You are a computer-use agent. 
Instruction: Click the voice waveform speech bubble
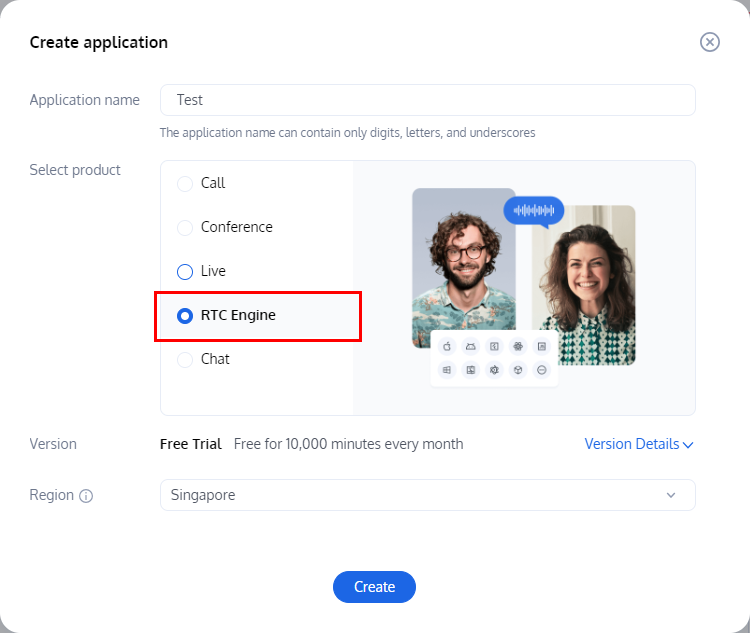tap(534, 211)
